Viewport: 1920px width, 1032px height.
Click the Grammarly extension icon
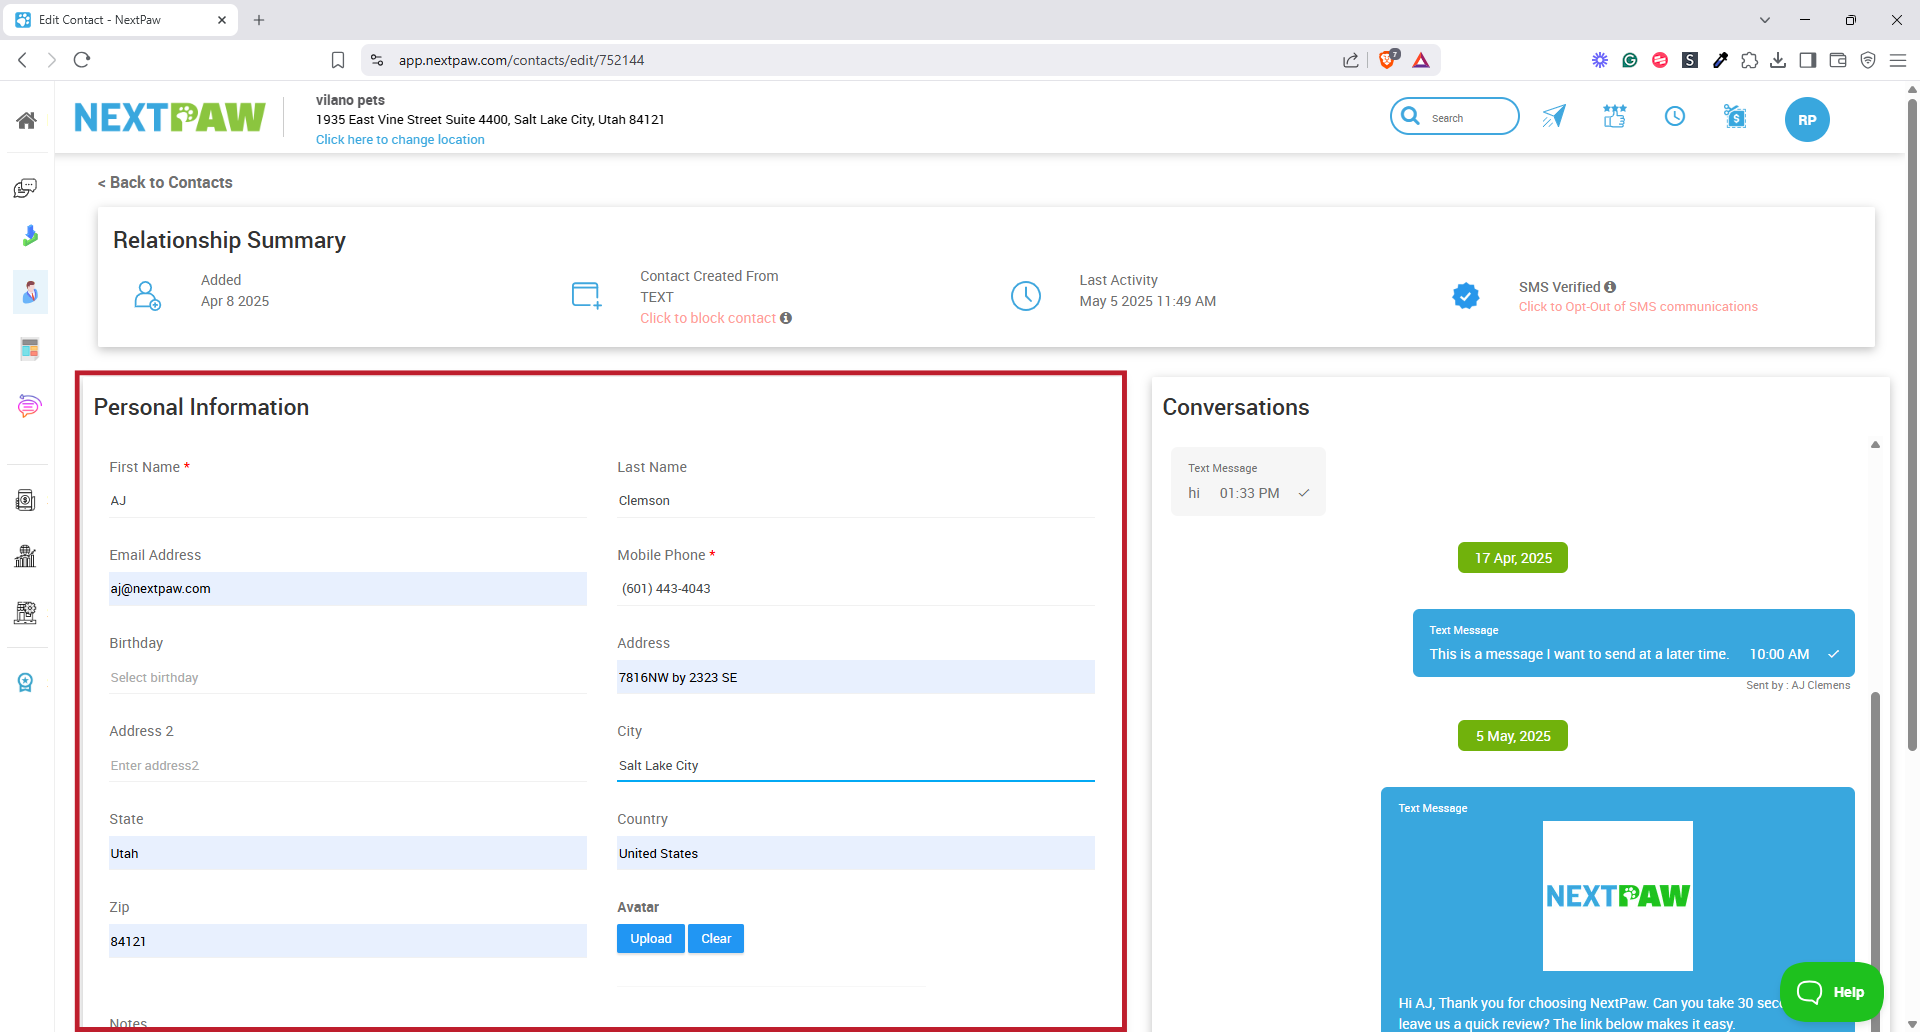click(1630, 60)
